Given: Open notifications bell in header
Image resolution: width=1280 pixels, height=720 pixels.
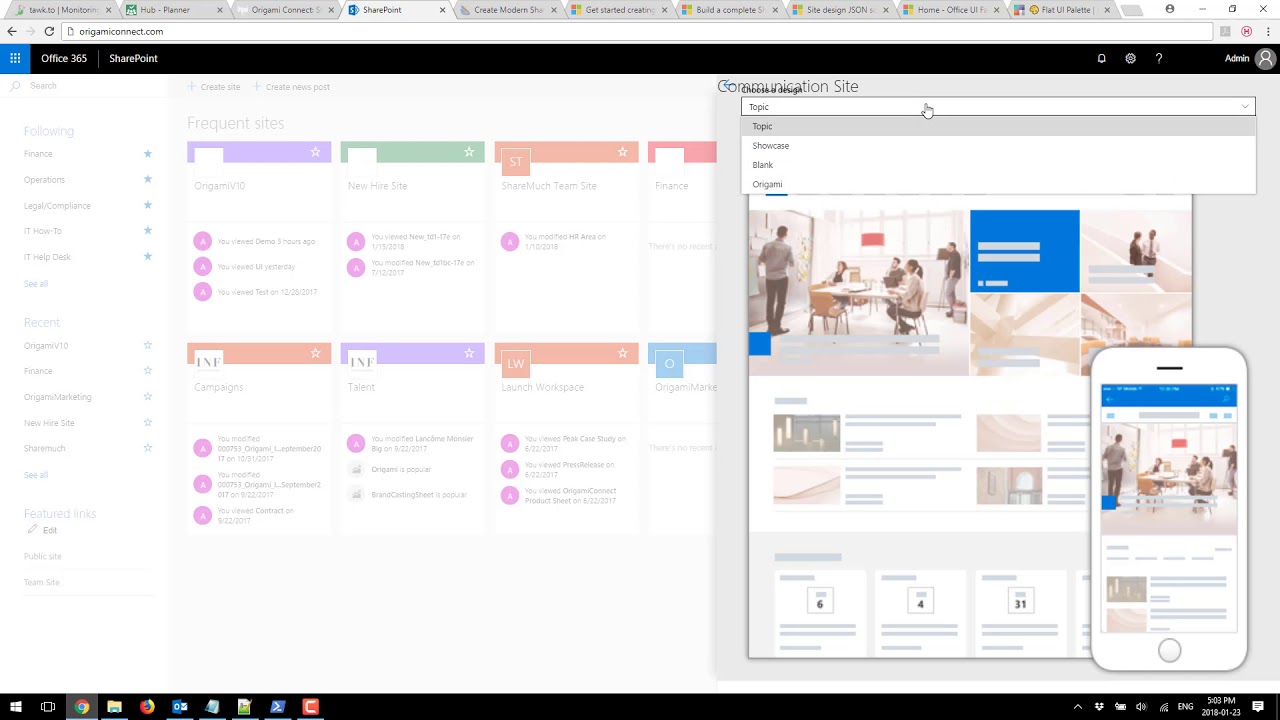Looking at the screenshot, I should tap(1102, 58).
